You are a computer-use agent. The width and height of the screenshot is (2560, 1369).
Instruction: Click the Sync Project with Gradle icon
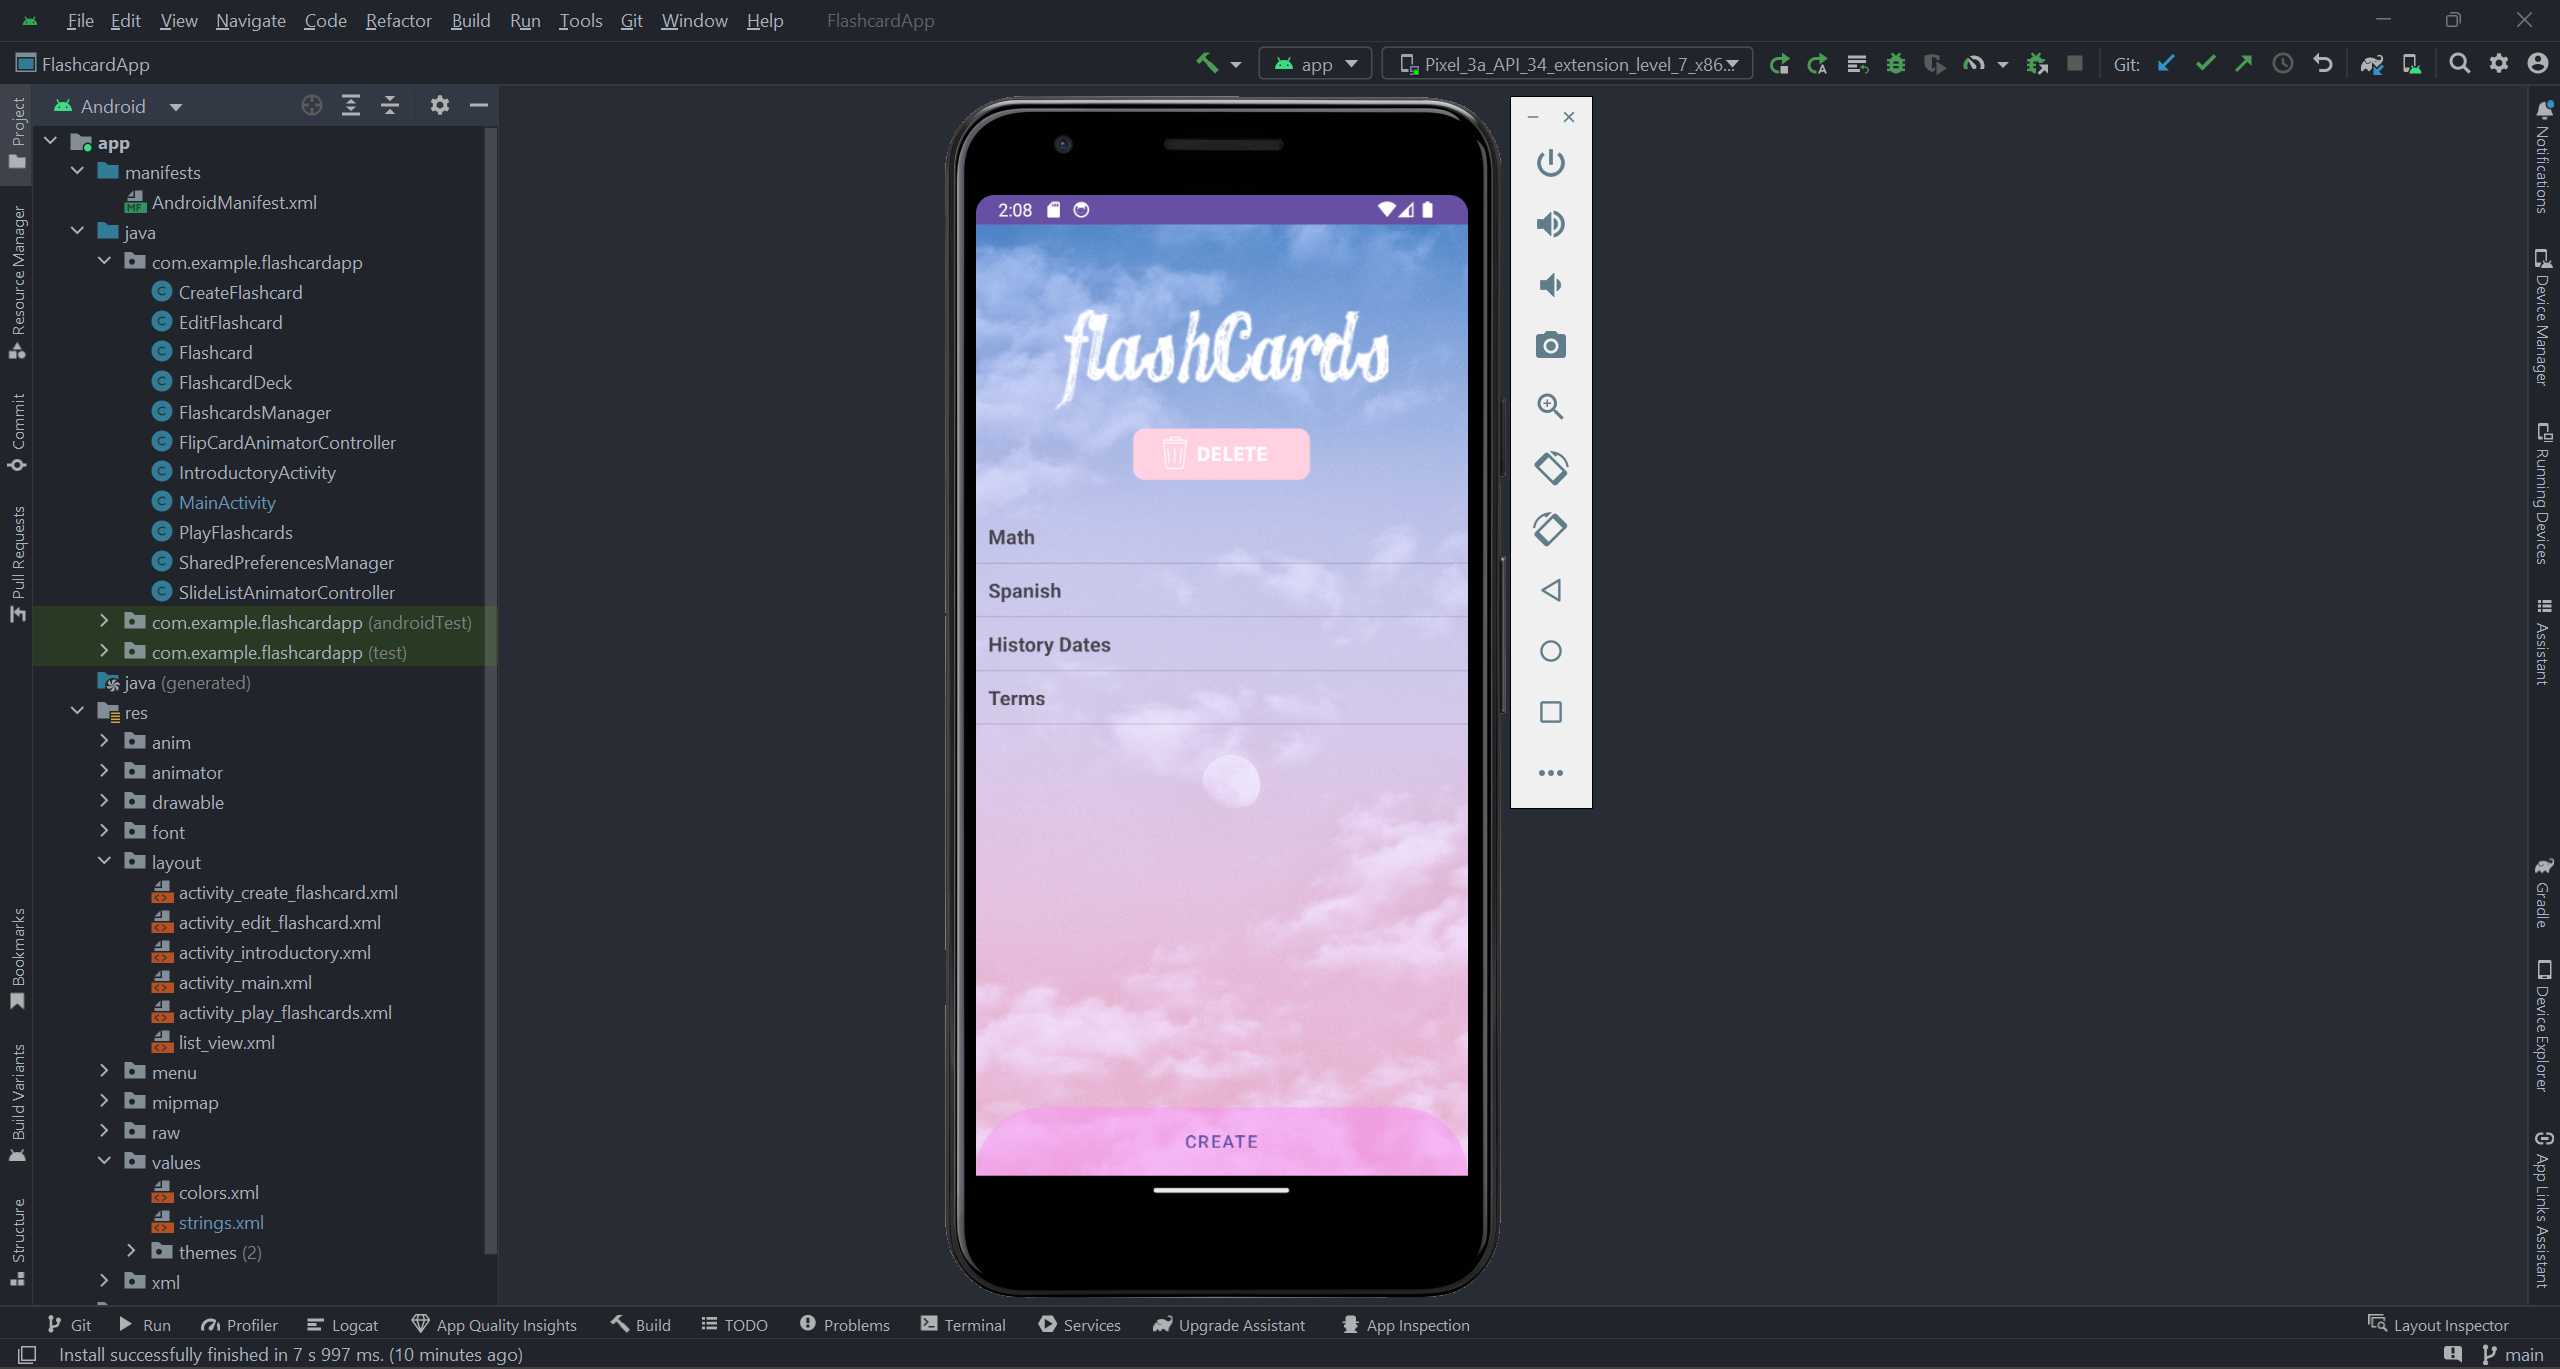pos(2371,64)
